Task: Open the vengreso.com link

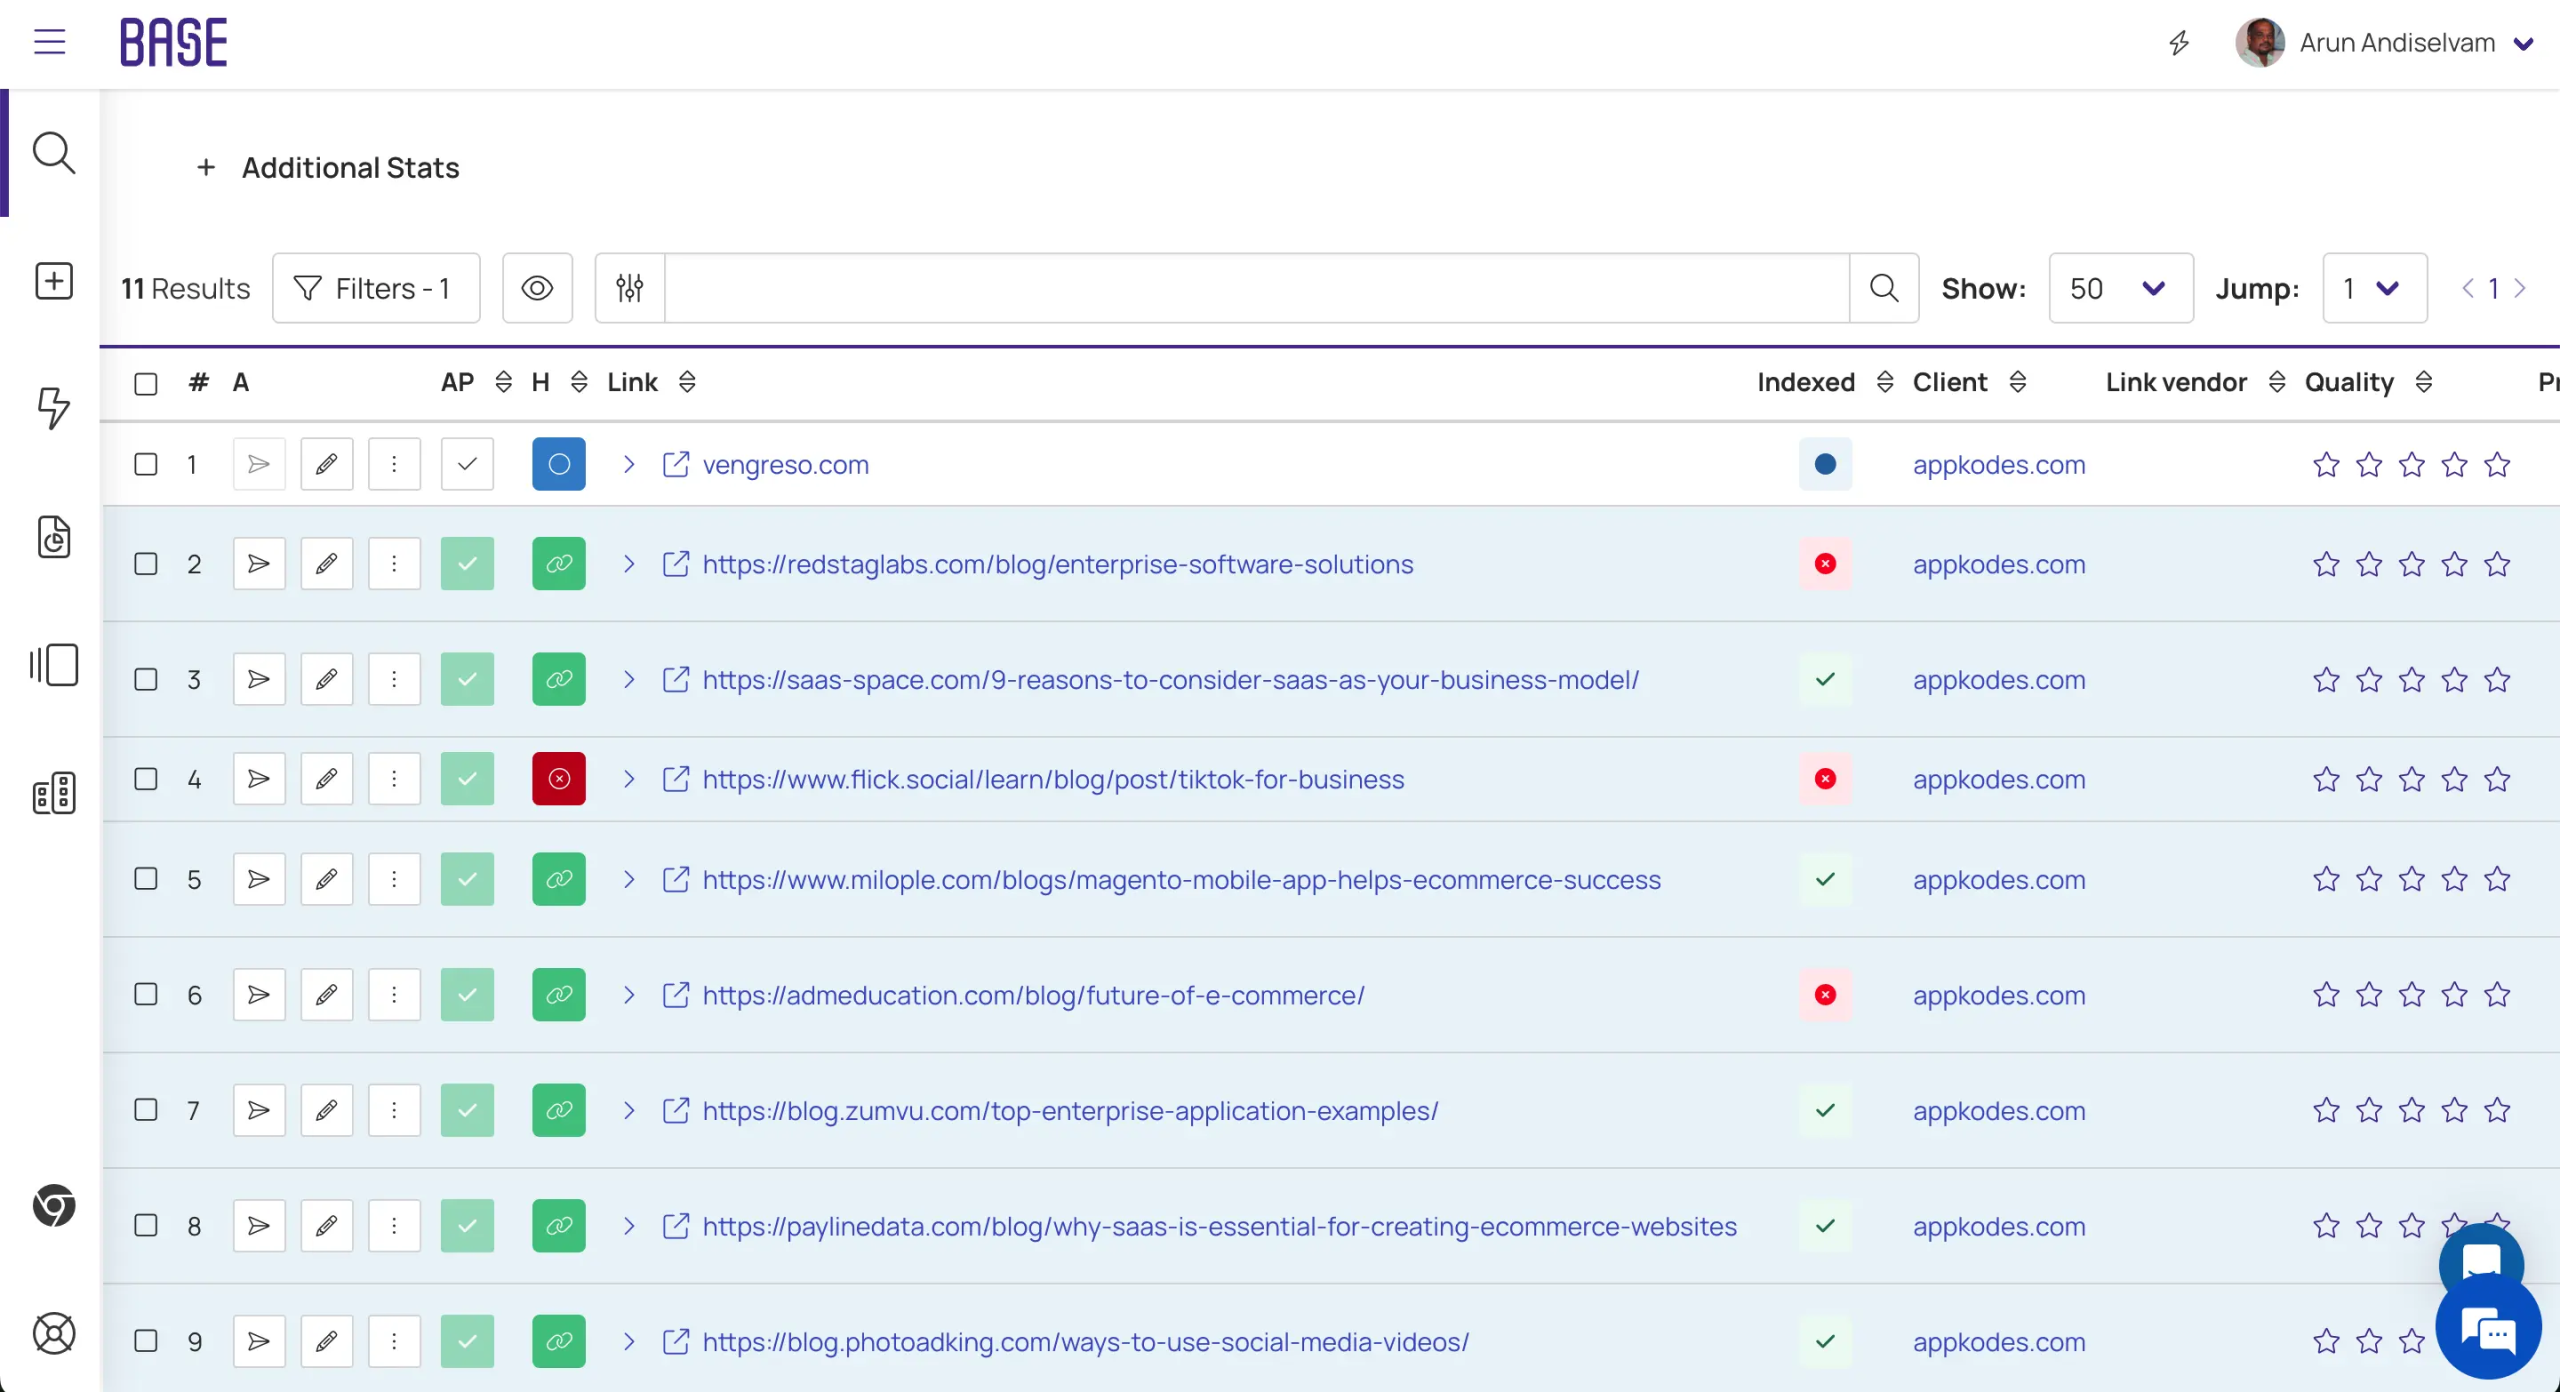Action: pyautogui.click(x=786, y=465)
